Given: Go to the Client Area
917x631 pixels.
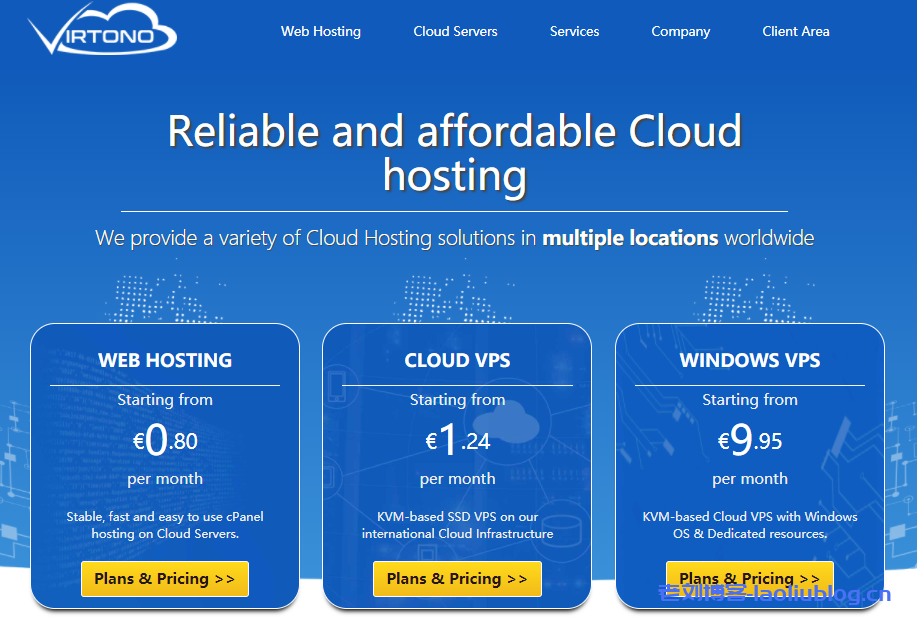Looking at the screenshot, I should [x=795, y=31].
